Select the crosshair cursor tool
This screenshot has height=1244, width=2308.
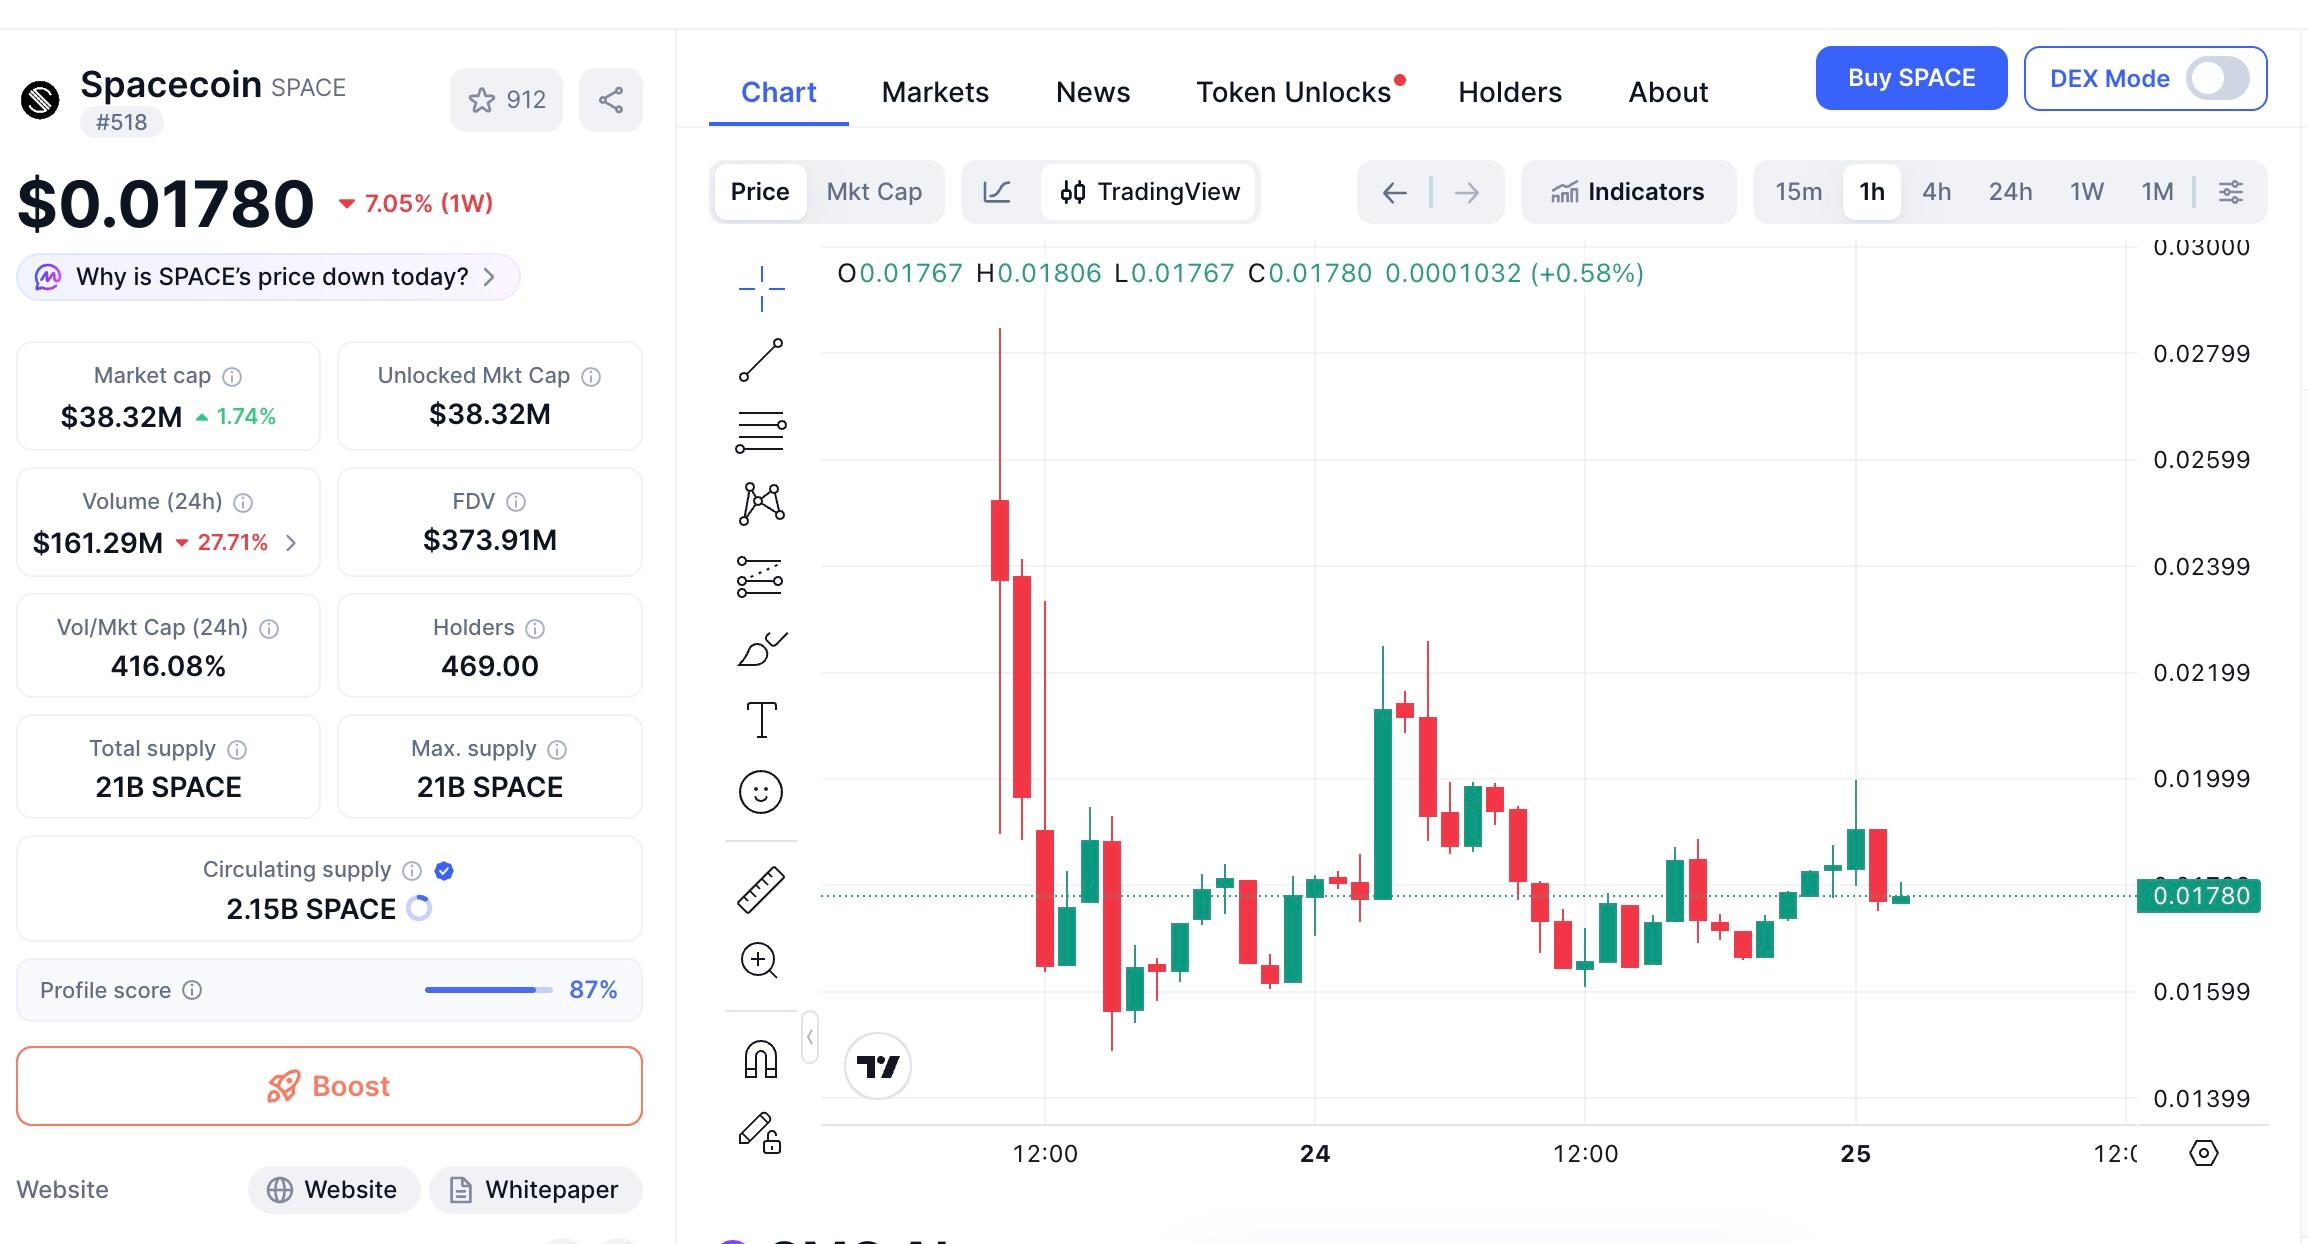[760, 287]
